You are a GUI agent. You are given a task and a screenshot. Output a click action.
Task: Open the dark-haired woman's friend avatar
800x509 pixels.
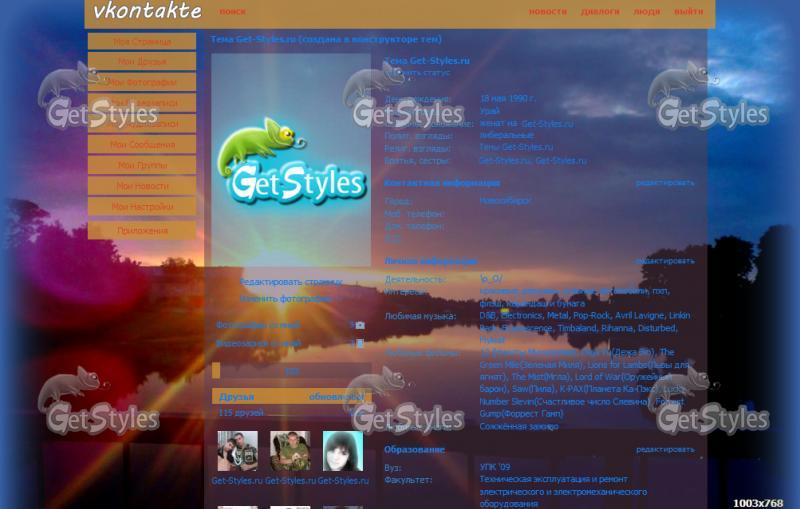[342, 451]
